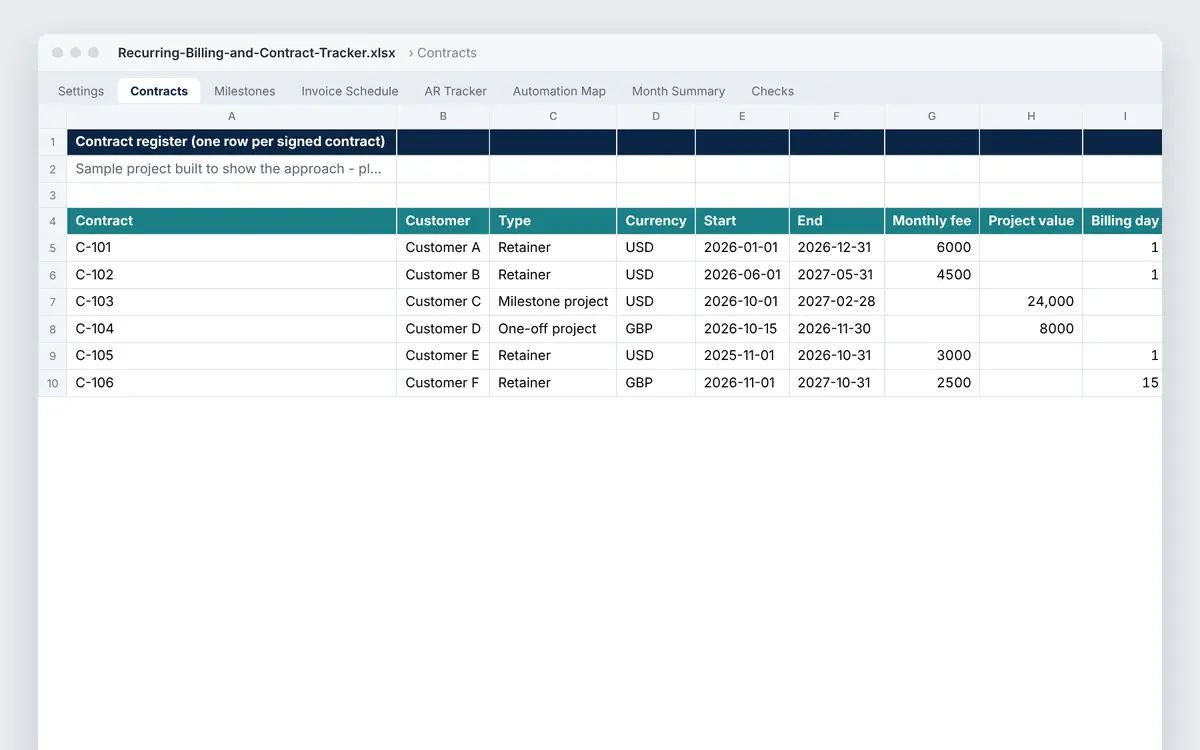Select column H header
The height and width of the screenshot is (750, 1200).
click(x=1031, y=116)
